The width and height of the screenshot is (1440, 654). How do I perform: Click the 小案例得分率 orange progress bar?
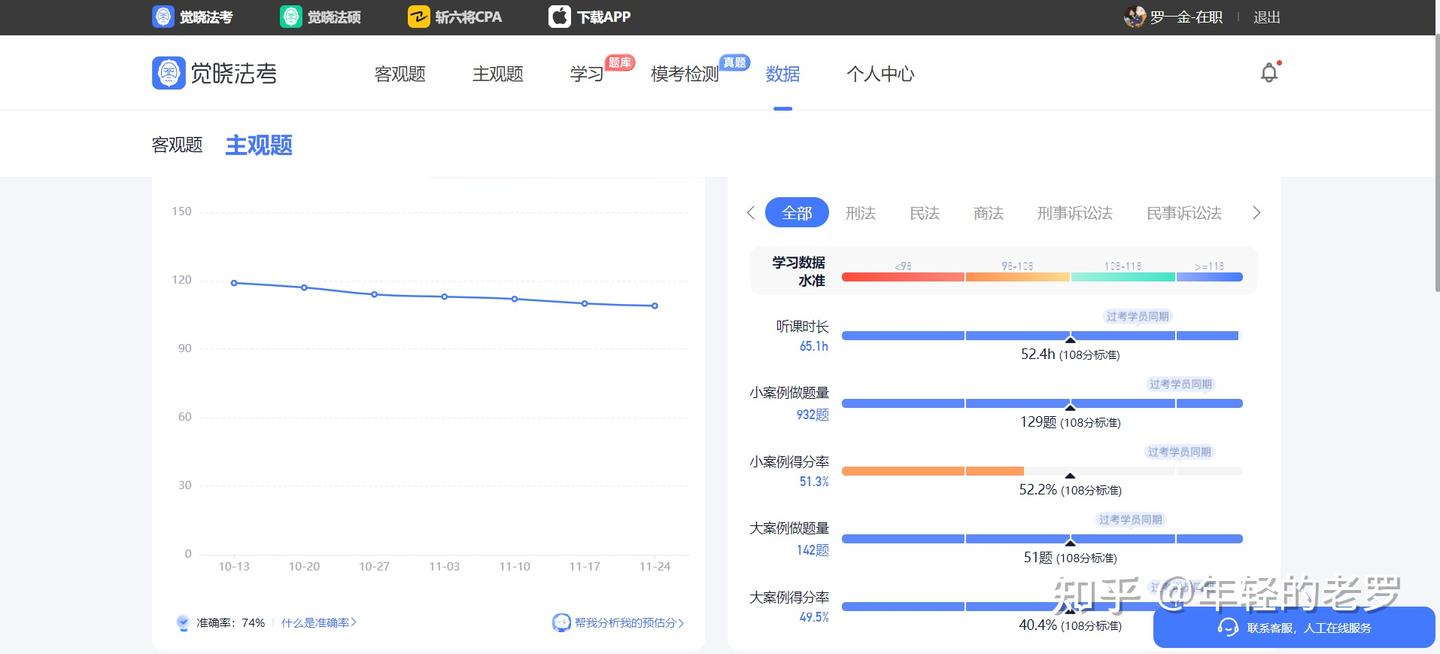coord(933,471)
